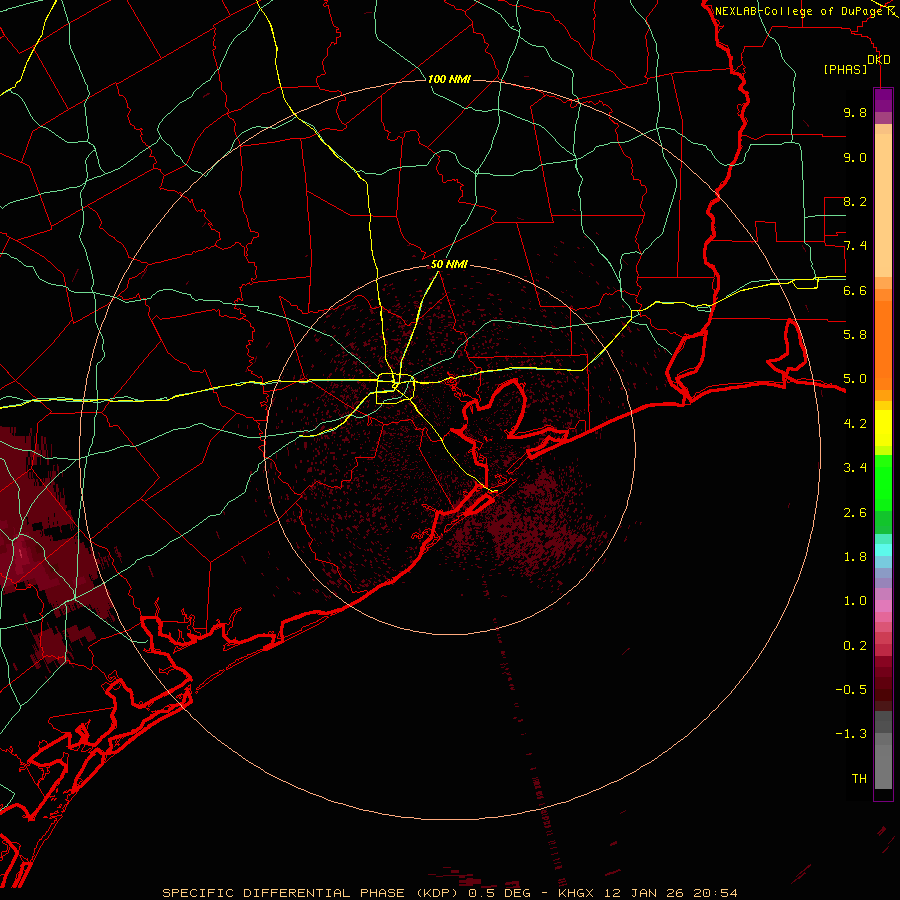
Task: Select the 9.0 scale value
Action: click(855, 157)
